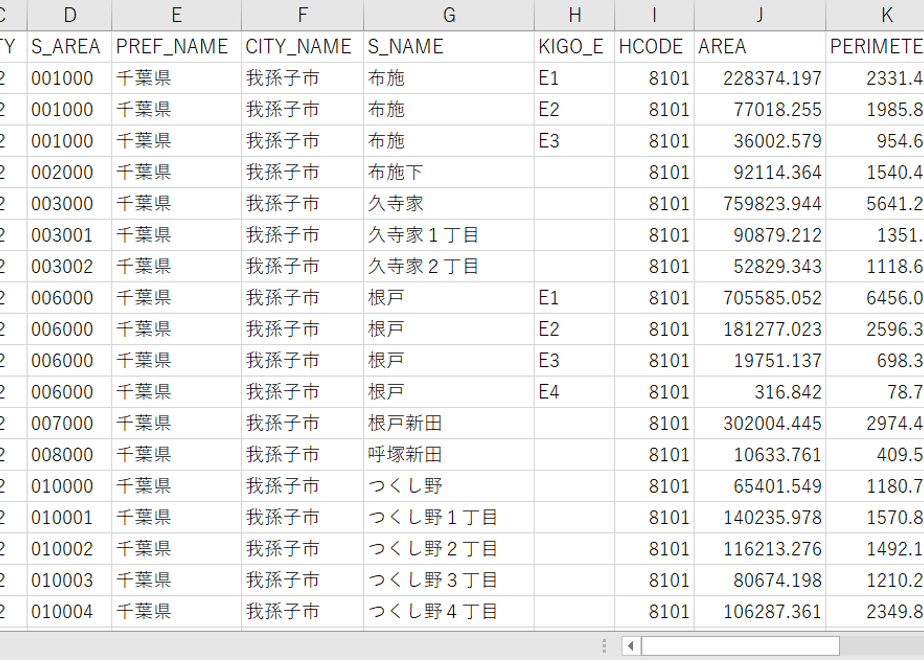Select the 布施下 name cell
Screen dimensions: 924x660
coord(449,172)
